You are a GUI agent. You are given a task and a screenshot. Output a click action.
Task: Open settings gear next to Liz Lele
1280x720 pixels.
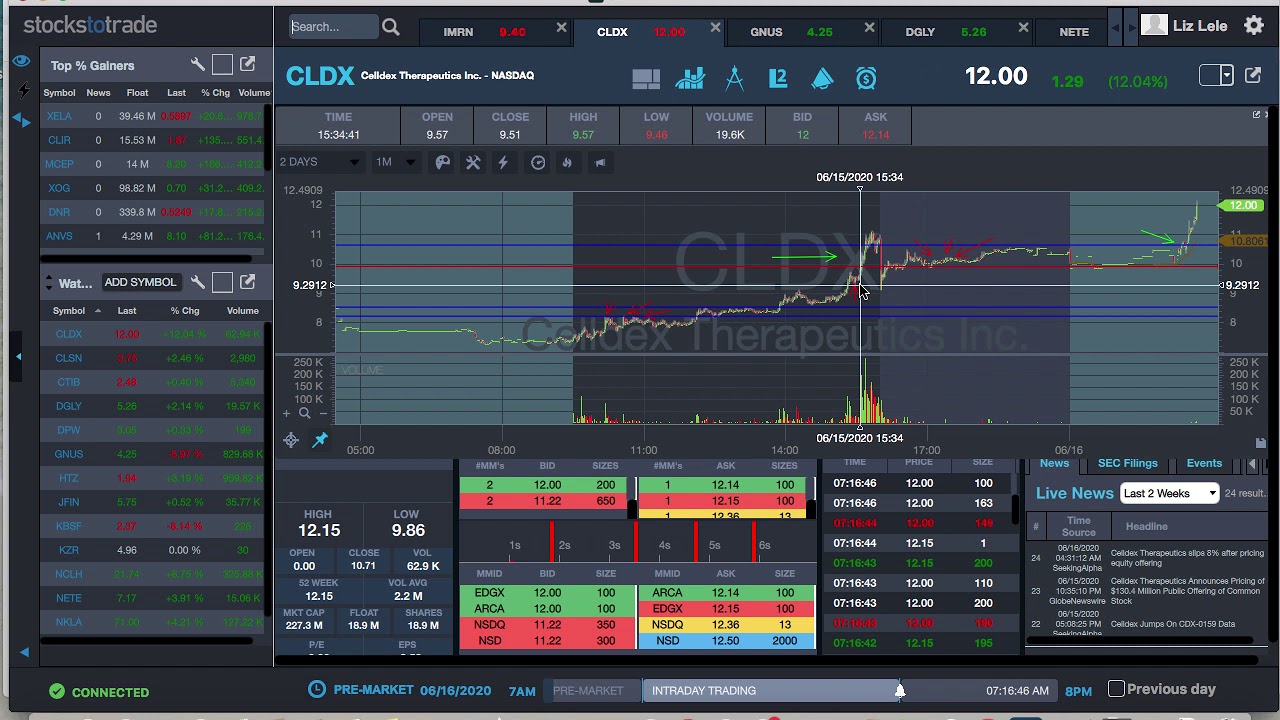(x=1254, y=25)
